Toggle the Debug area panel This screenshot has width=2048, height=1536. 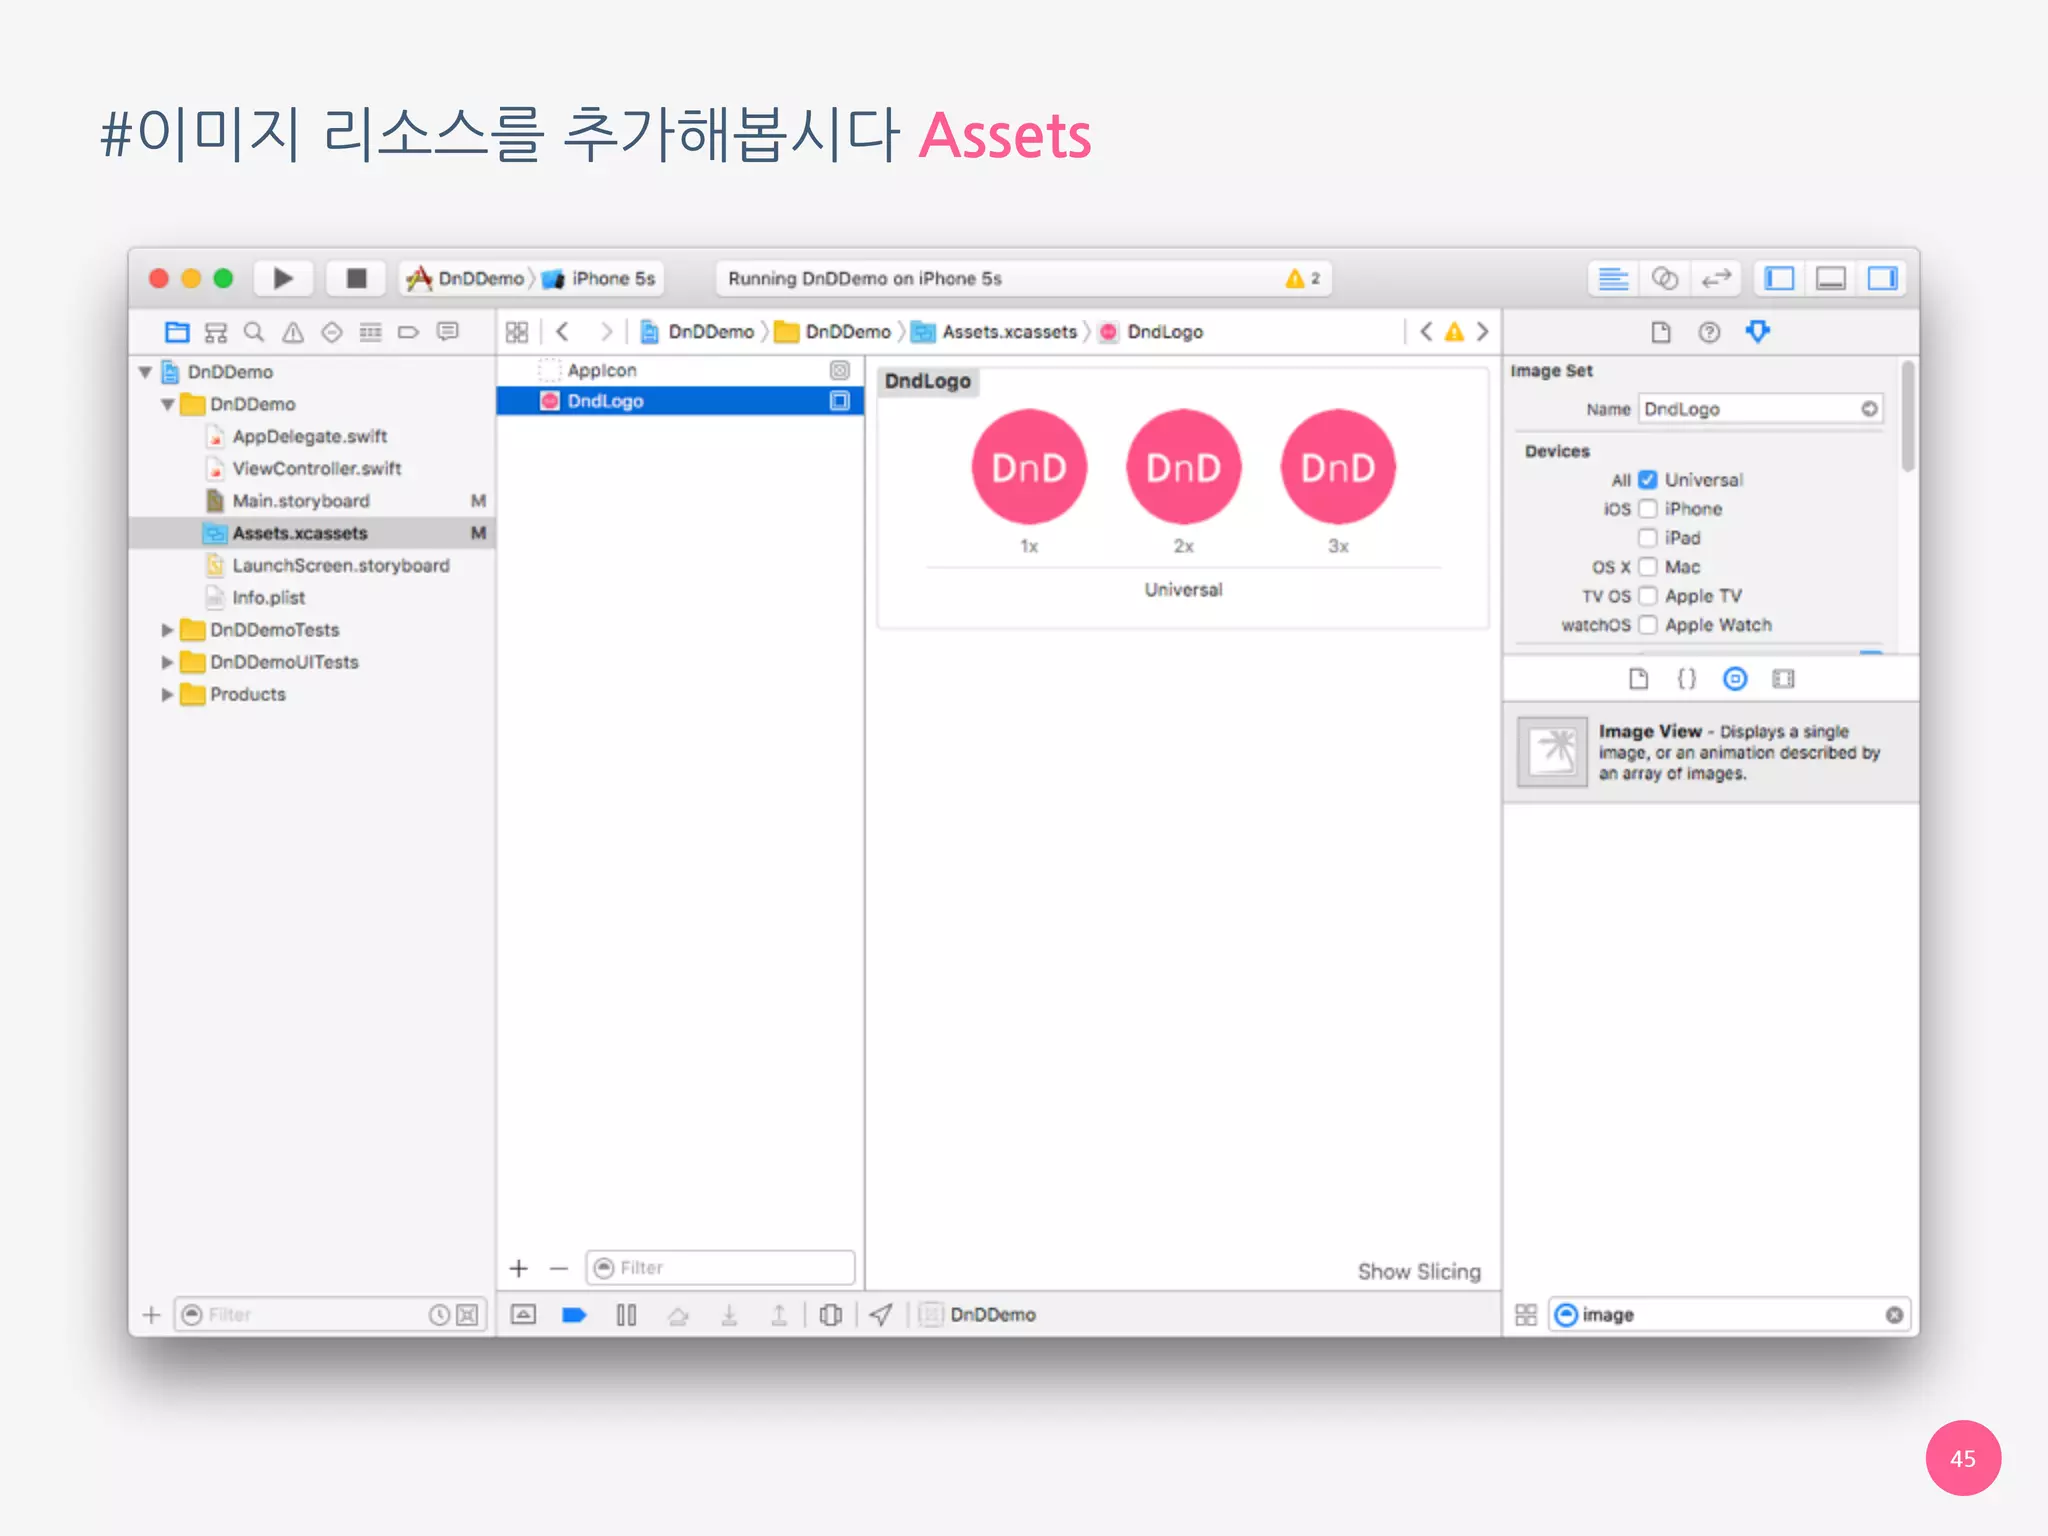1831,278
